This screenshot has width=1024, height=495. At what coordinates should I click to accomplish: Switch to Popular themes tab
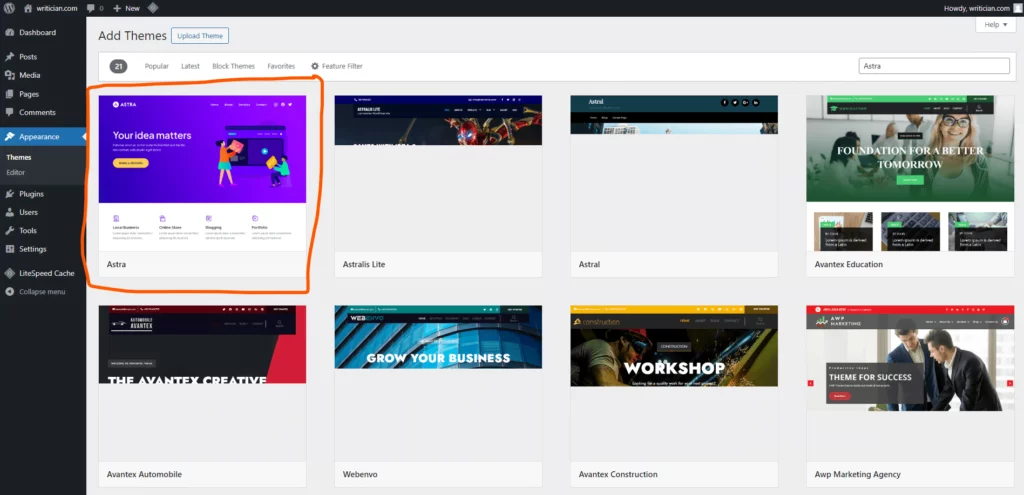[157, 66]
